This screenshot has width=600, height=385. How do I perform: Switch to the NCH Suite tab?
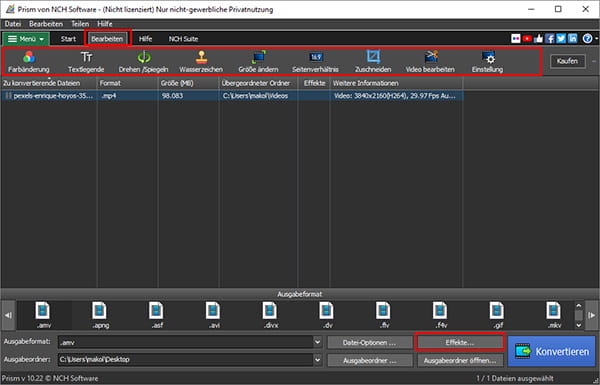183,39
